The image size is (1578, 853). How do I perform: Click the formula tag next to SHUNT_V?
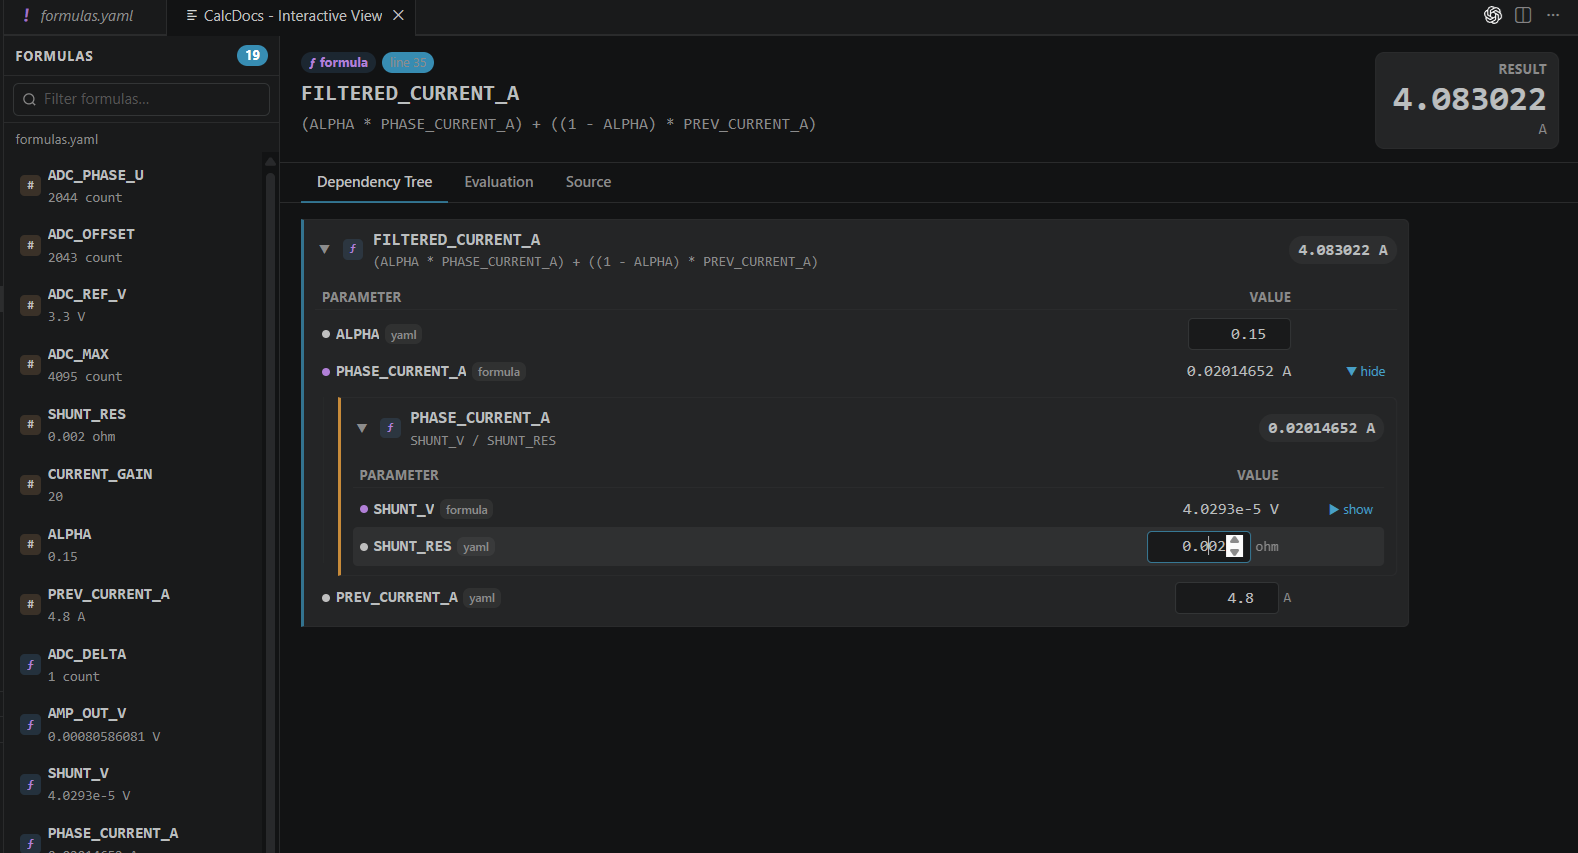pyautogui.click(x=467, y=509)
